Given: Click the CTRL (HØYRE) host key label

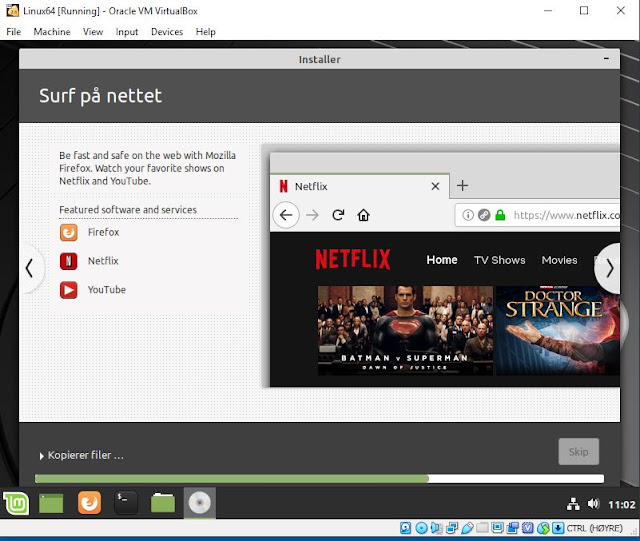Looking at the screenshot, I should 594,528.
